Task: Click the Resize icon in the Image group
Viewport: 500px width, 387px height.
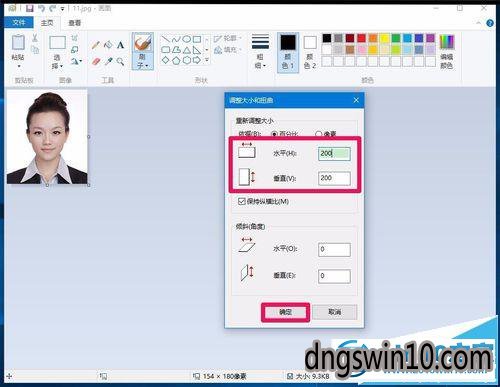Action: (x=75, y=50)
